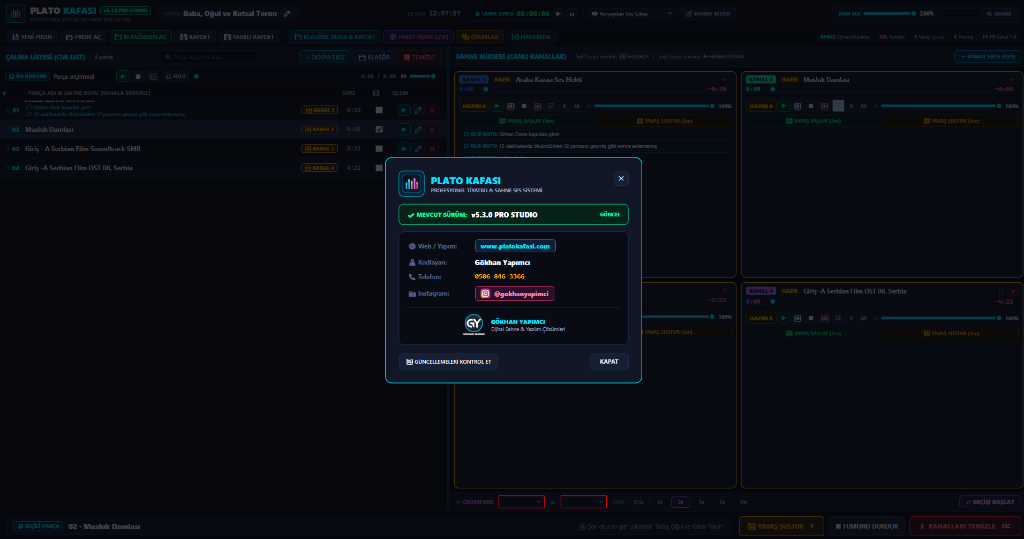Viewport: 1024px width, 539px height.
Task: Click the cue list search field
Action: 208,57
